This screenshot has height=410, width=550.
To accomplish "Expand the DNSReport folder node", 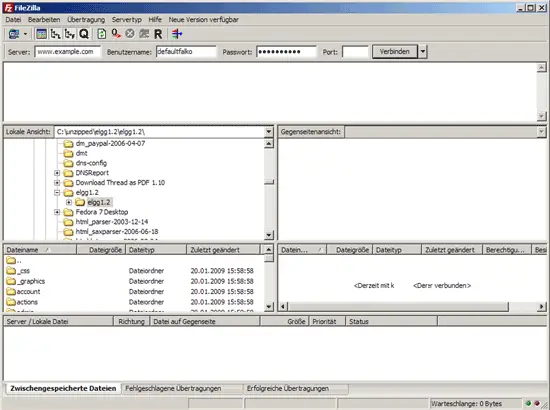I will [57, 173].
